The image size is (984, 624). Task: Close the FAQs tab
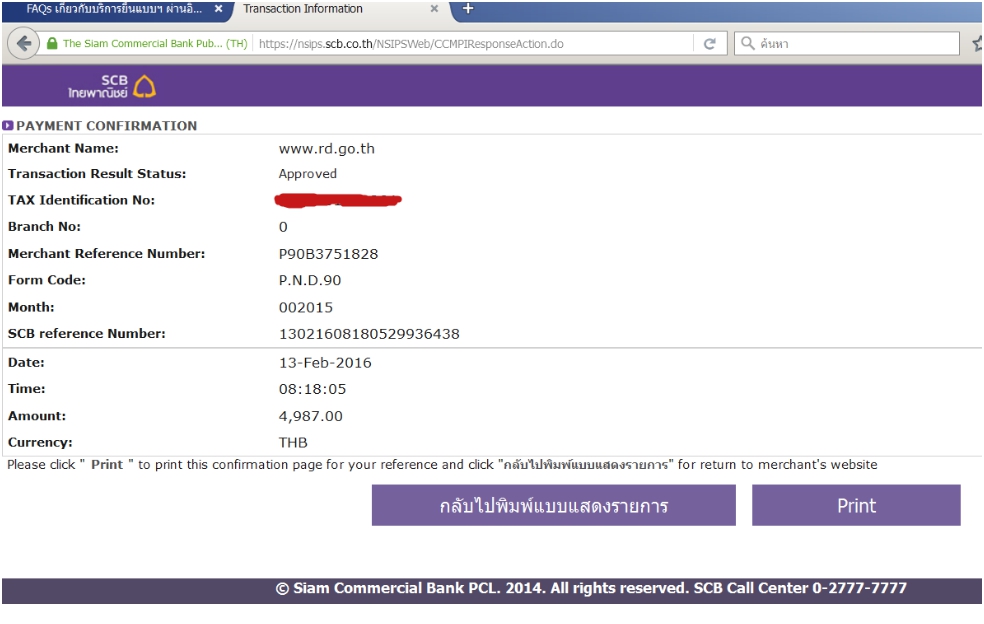218,9
